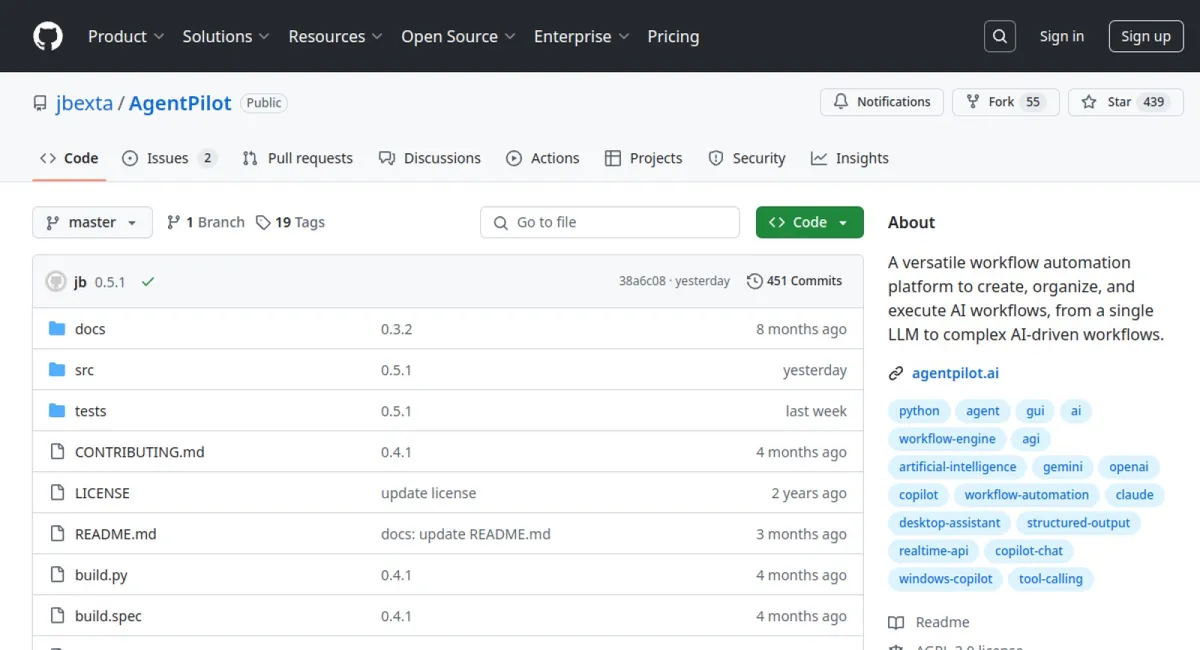Open the Projects tab

pyautogui.click(x=644, y=158)
